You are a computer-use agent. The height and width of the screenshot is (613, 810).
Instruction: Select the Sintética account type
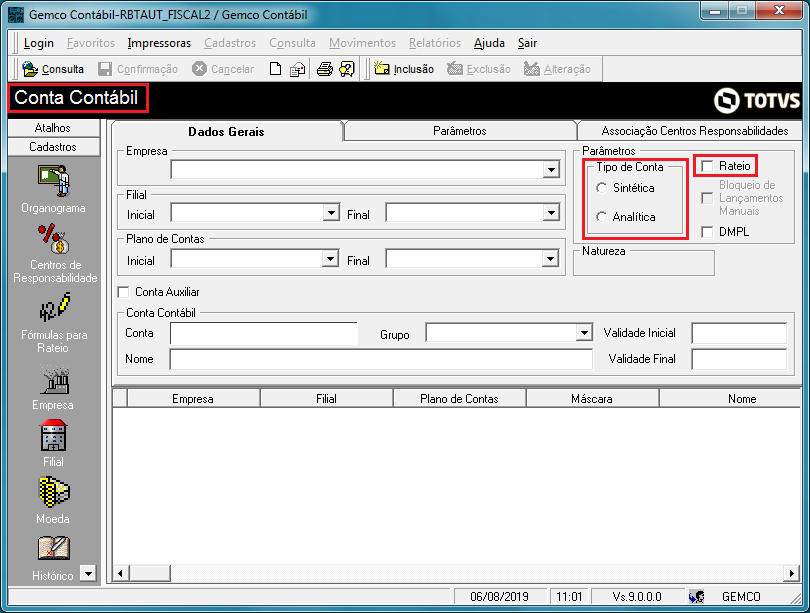pos(601,188)
